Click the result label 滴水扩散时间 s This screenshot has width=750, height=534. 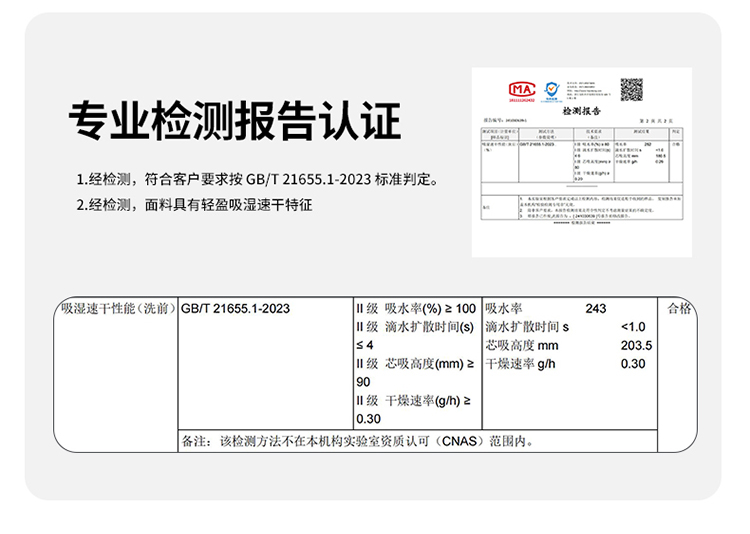coord(527,327)
